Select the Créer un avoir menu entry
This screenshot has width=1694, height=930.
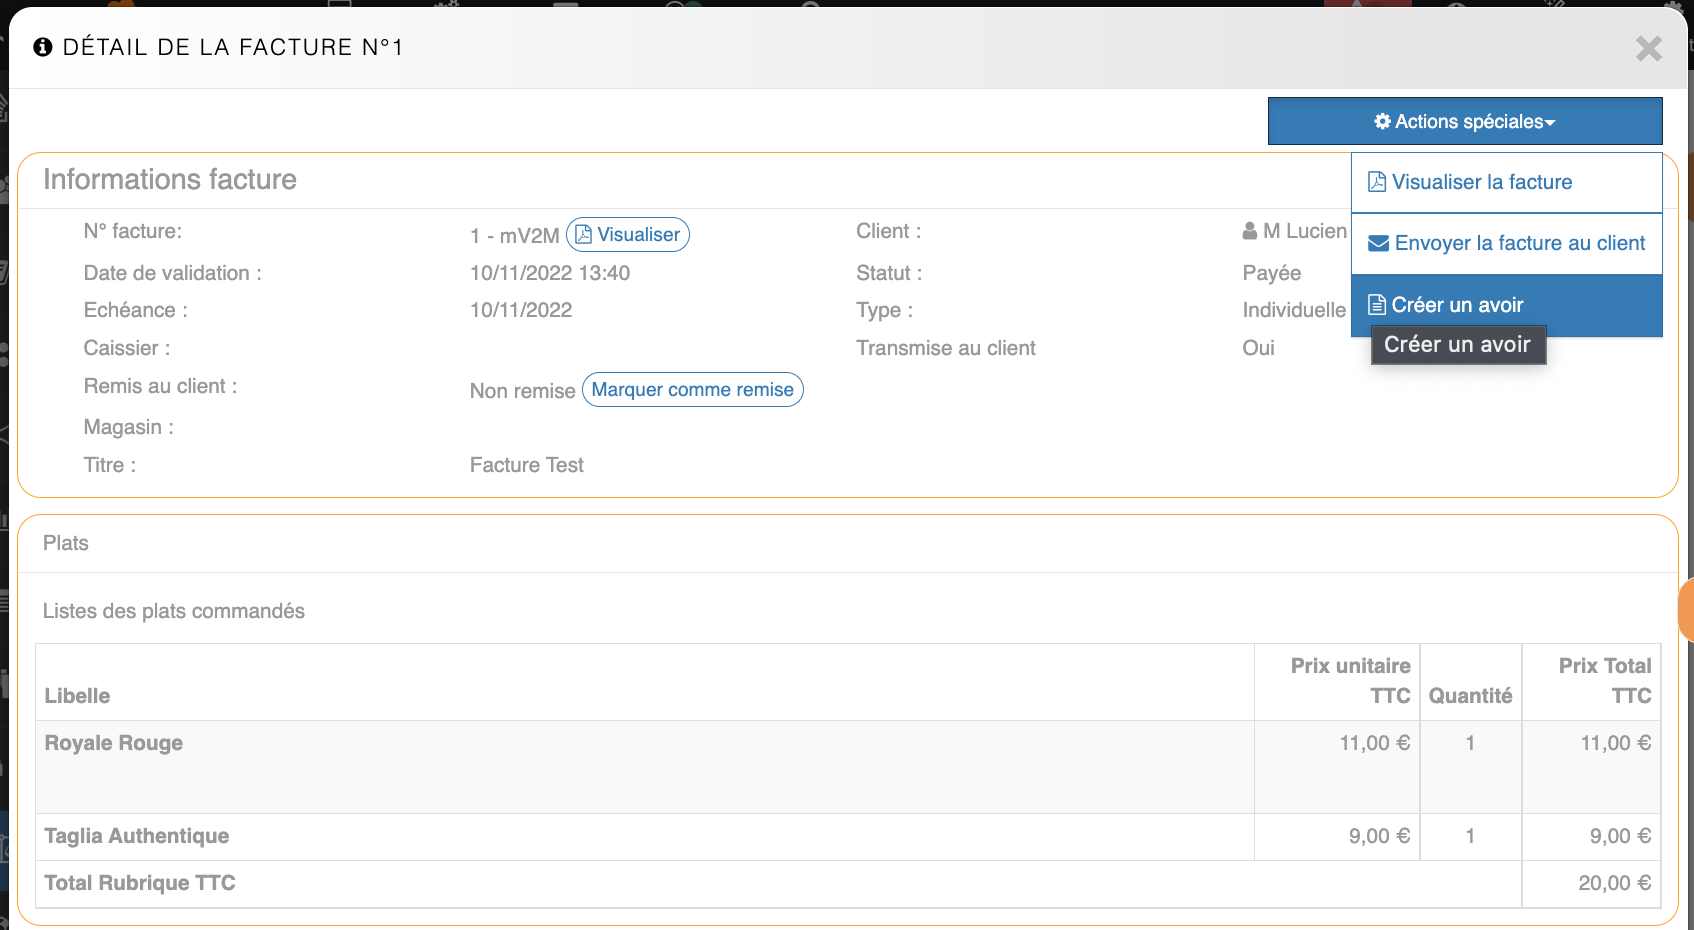(1457, 305)
